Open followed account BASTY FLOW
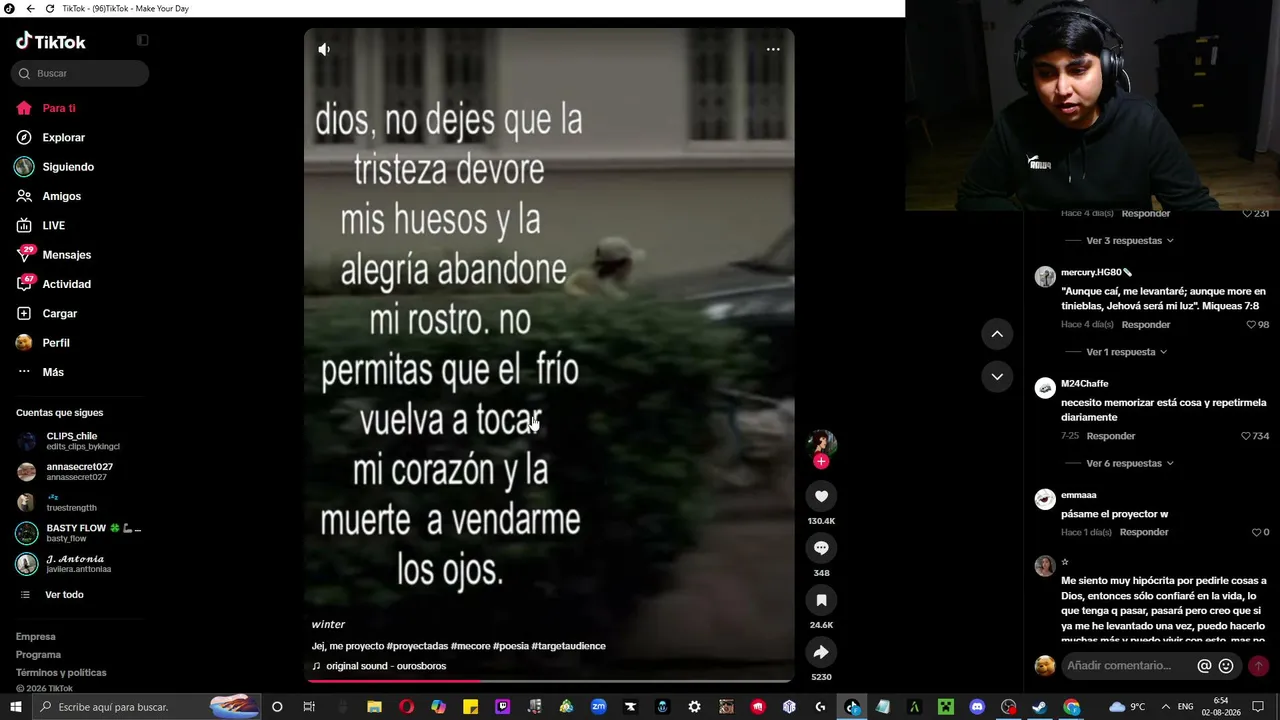This screenshot has width=1280, height=720. pyautogui.click(x=80, y=533)
